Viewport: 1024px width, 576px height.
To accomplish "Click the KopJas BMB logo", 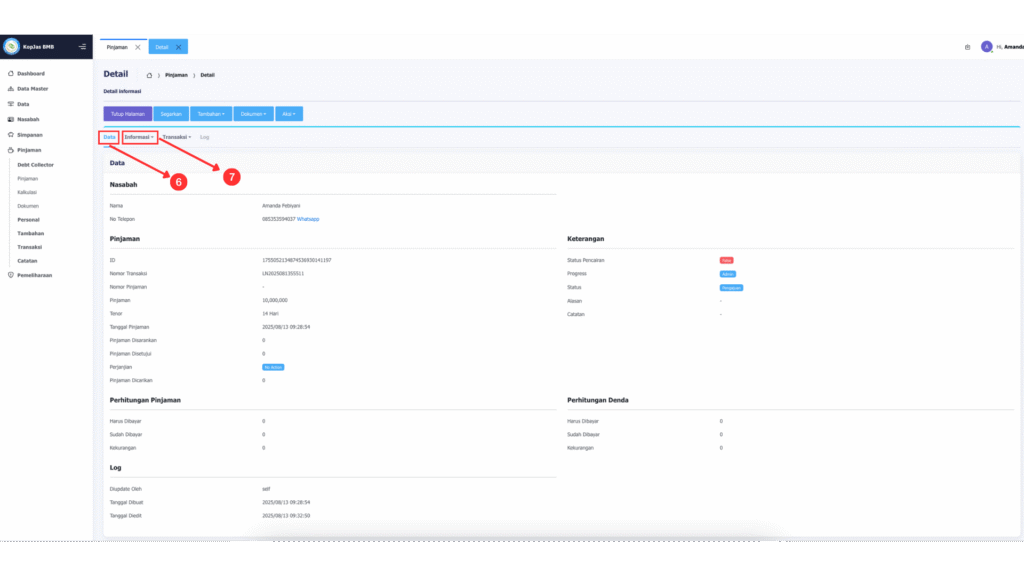I will (x=12, y=46).
